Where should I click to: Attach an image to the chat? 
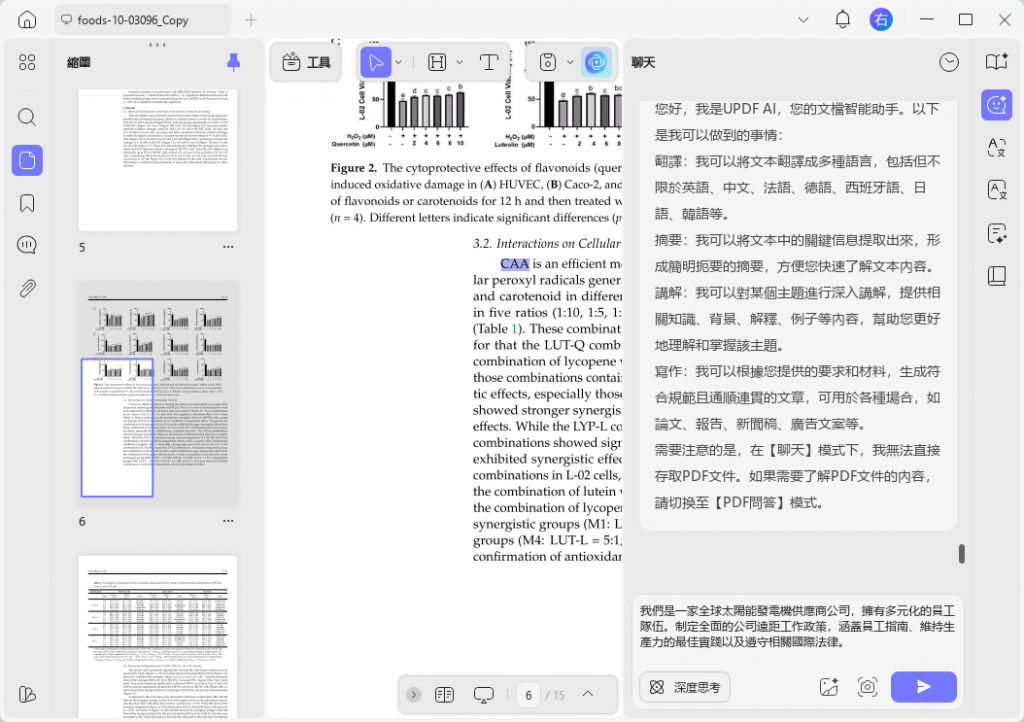point(828,687)
